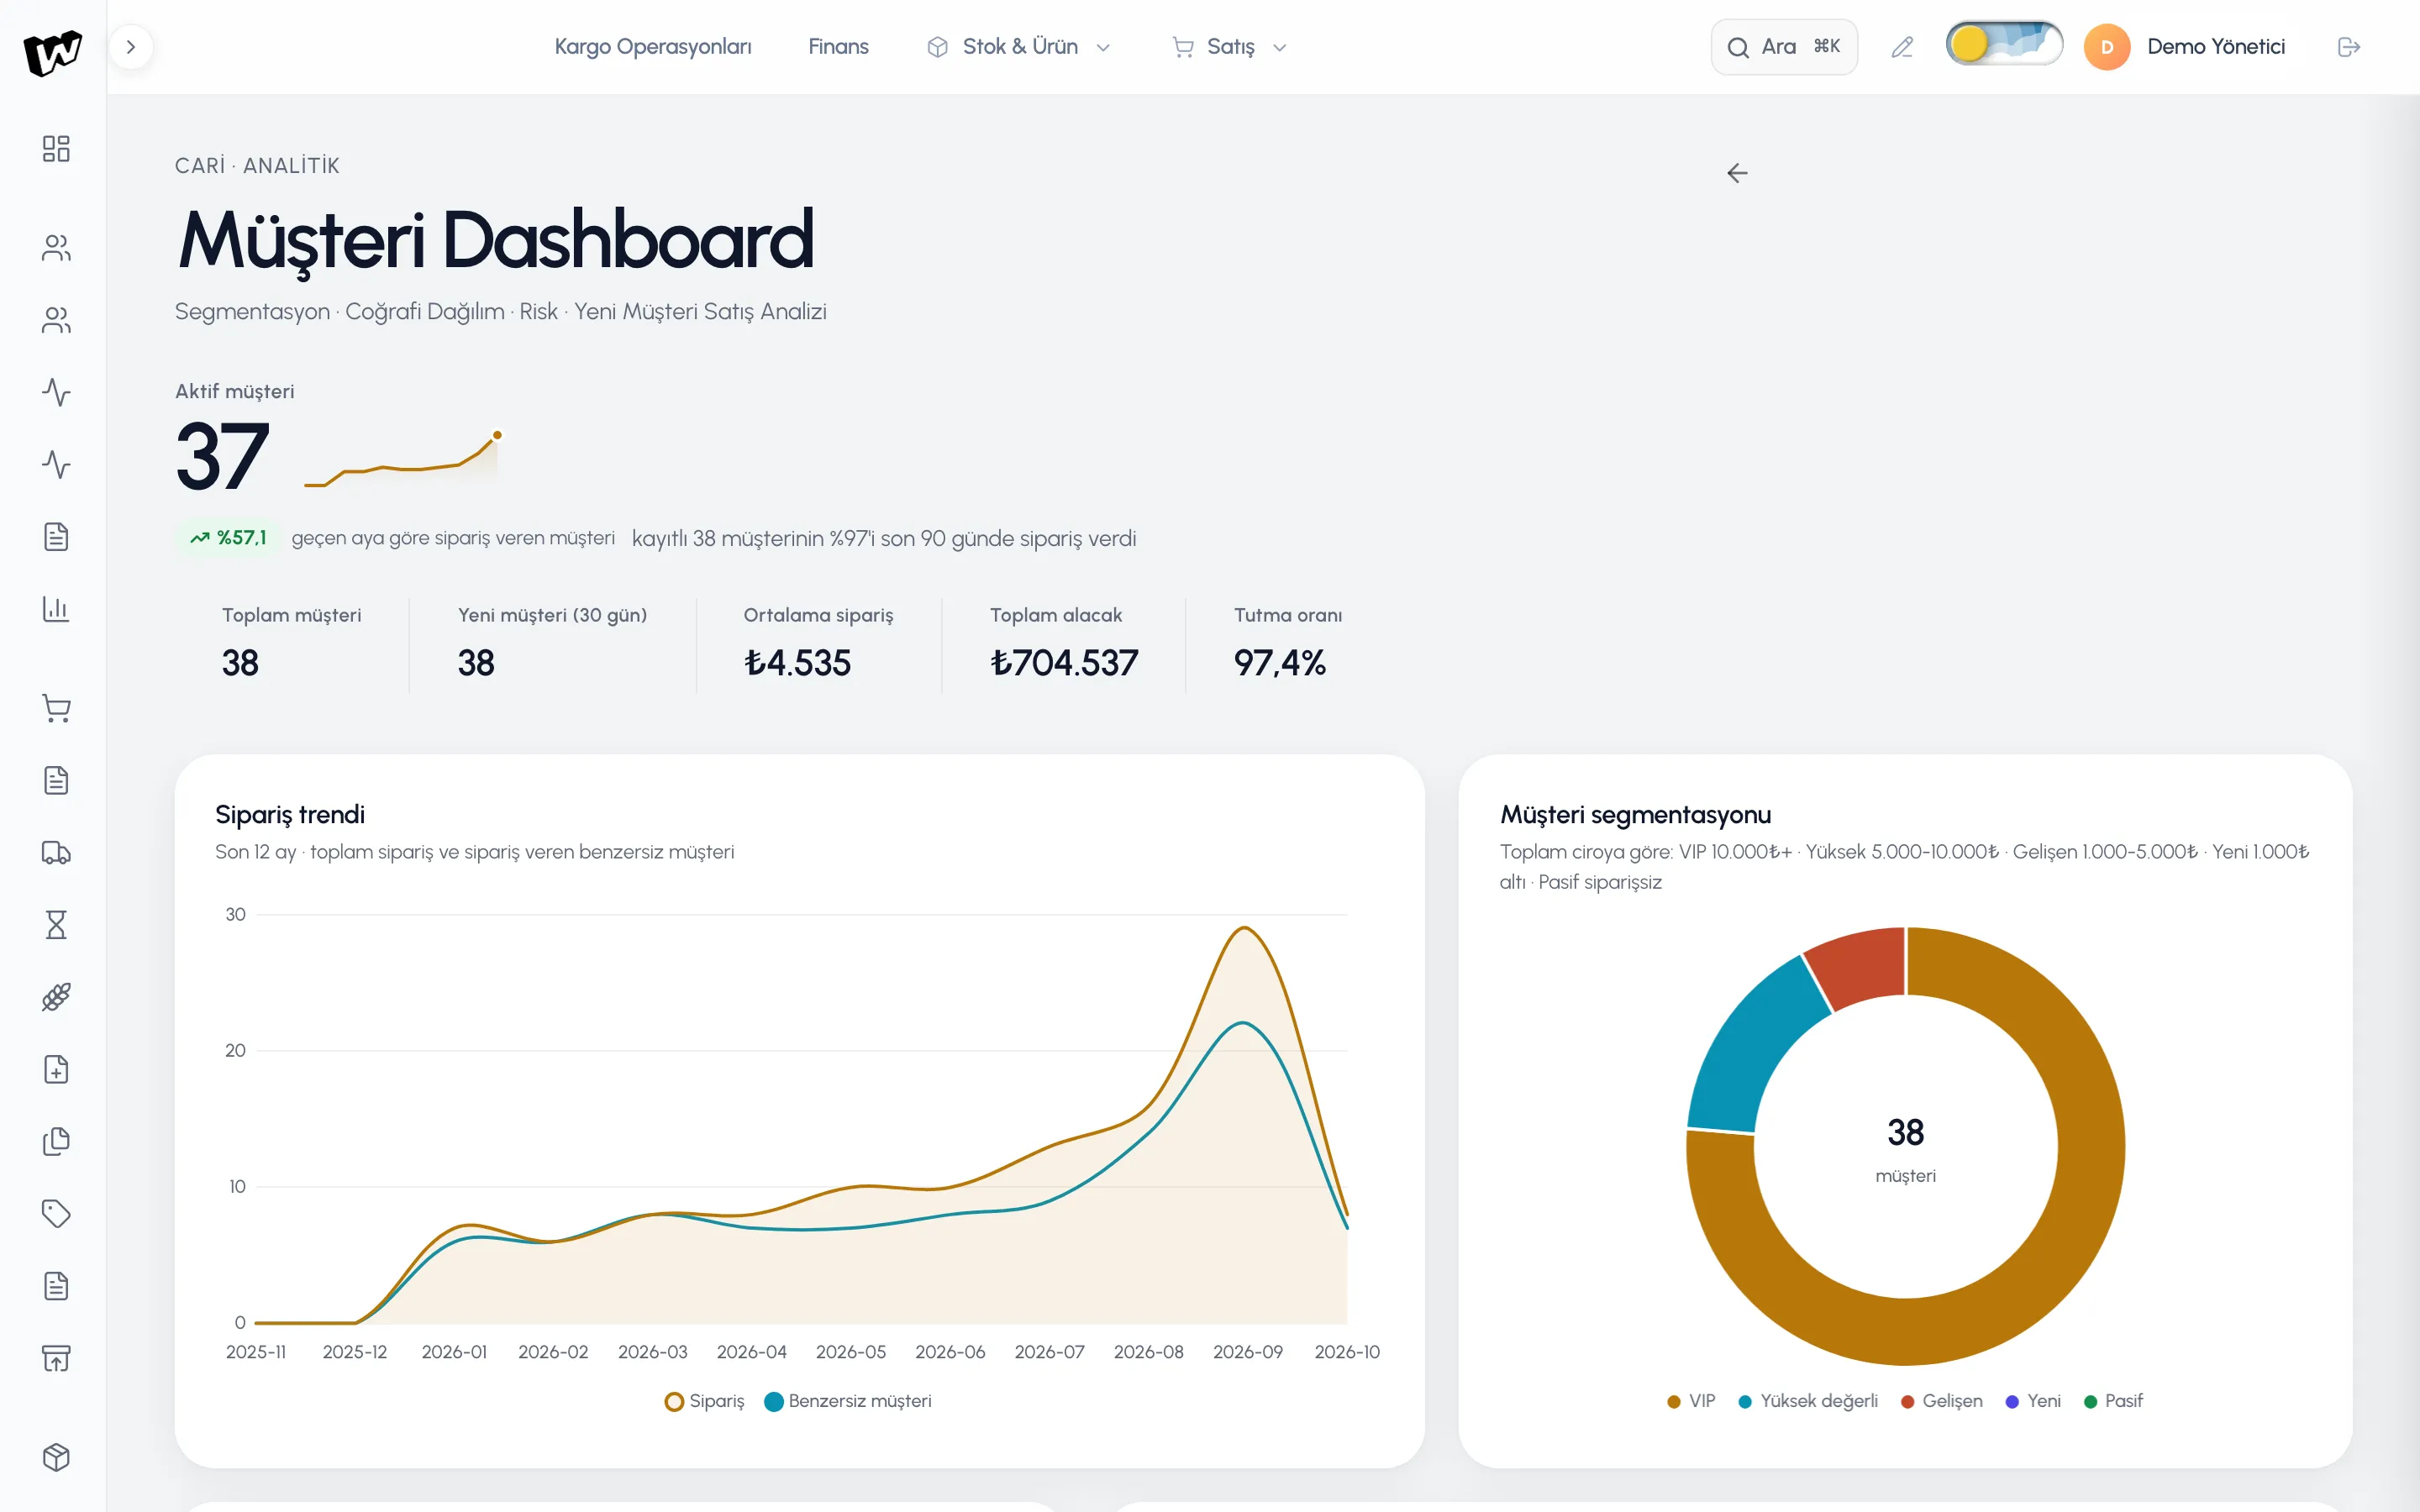This screenshot has width=2420, height=1512.
Task: Open the wheat icon in sidebar
Action: [56, 997]
